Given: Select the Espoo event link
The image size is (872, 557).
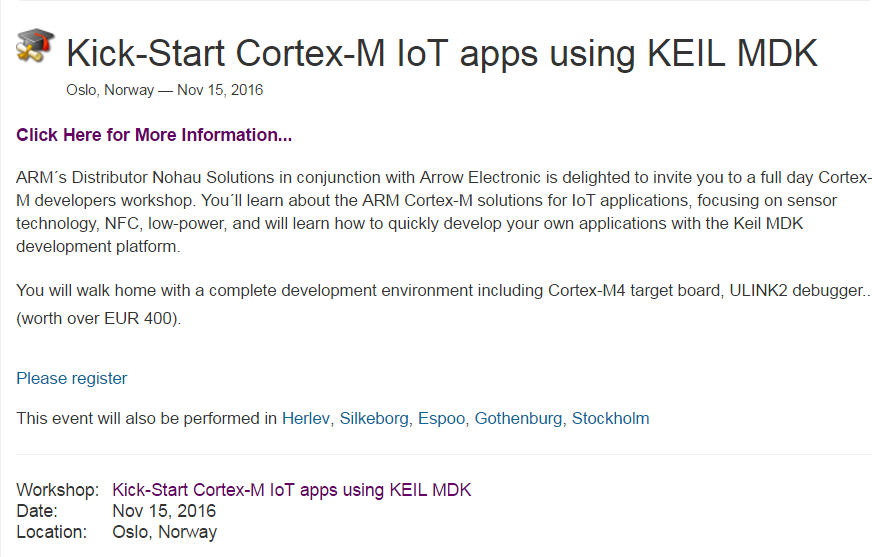Looking at the screenshot, I should pos(442,419).
